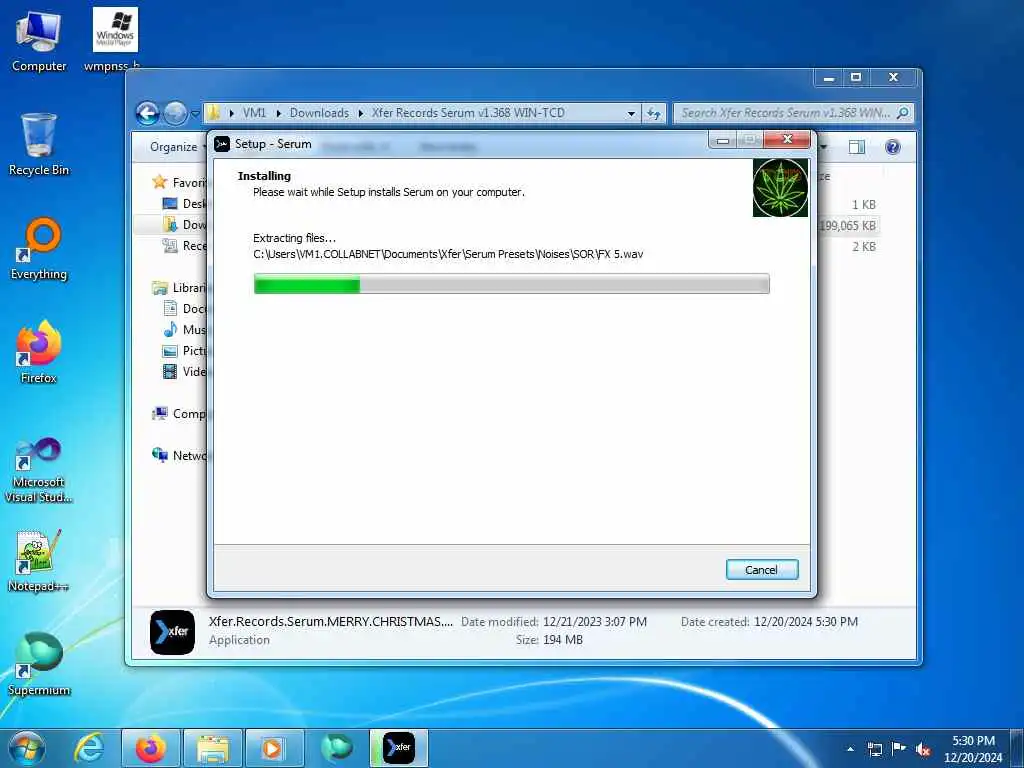The width and height of the screenshot is (1024, 768).
Task: Select Videos library in navigation pane
Action: tap(184, 372)
